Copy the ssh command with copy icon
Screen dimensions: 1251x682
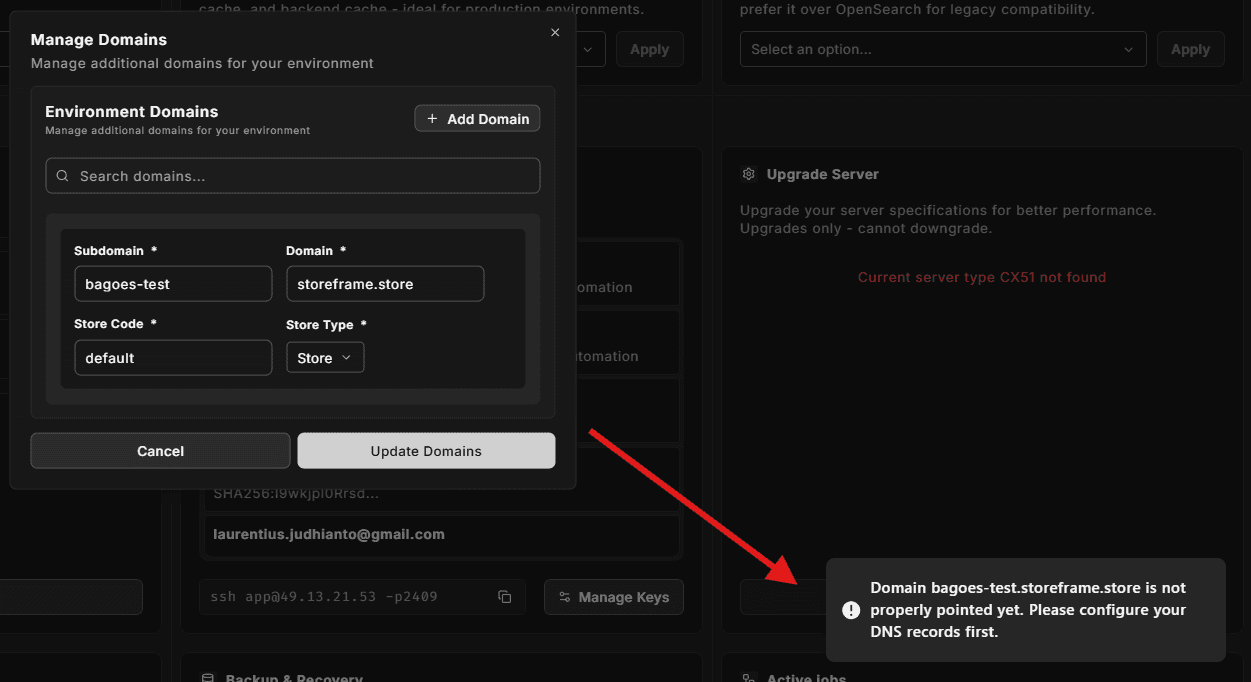pos(505,597)
